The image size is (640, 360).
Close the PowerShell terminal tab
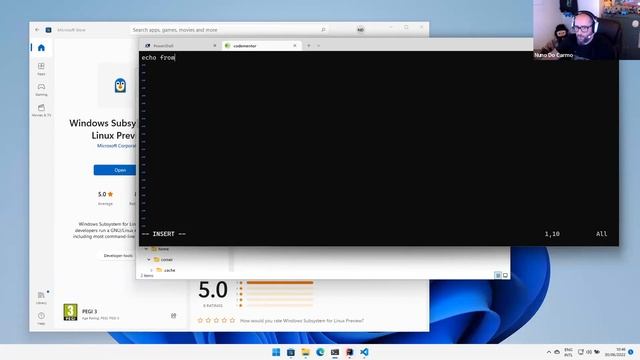coord(215,46)
